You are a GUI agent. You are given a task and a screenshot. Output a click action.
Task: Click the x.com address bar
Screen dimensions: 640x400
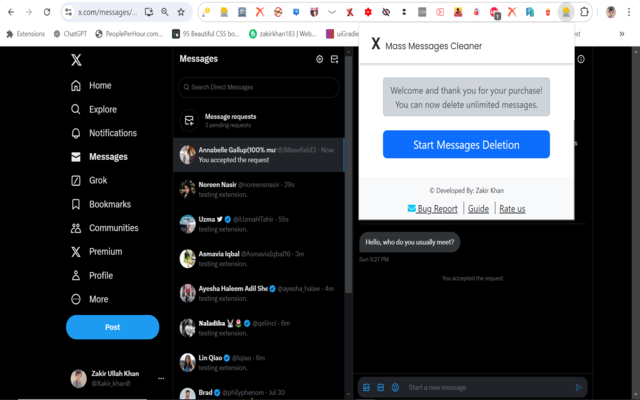click(x=108, y=12)
